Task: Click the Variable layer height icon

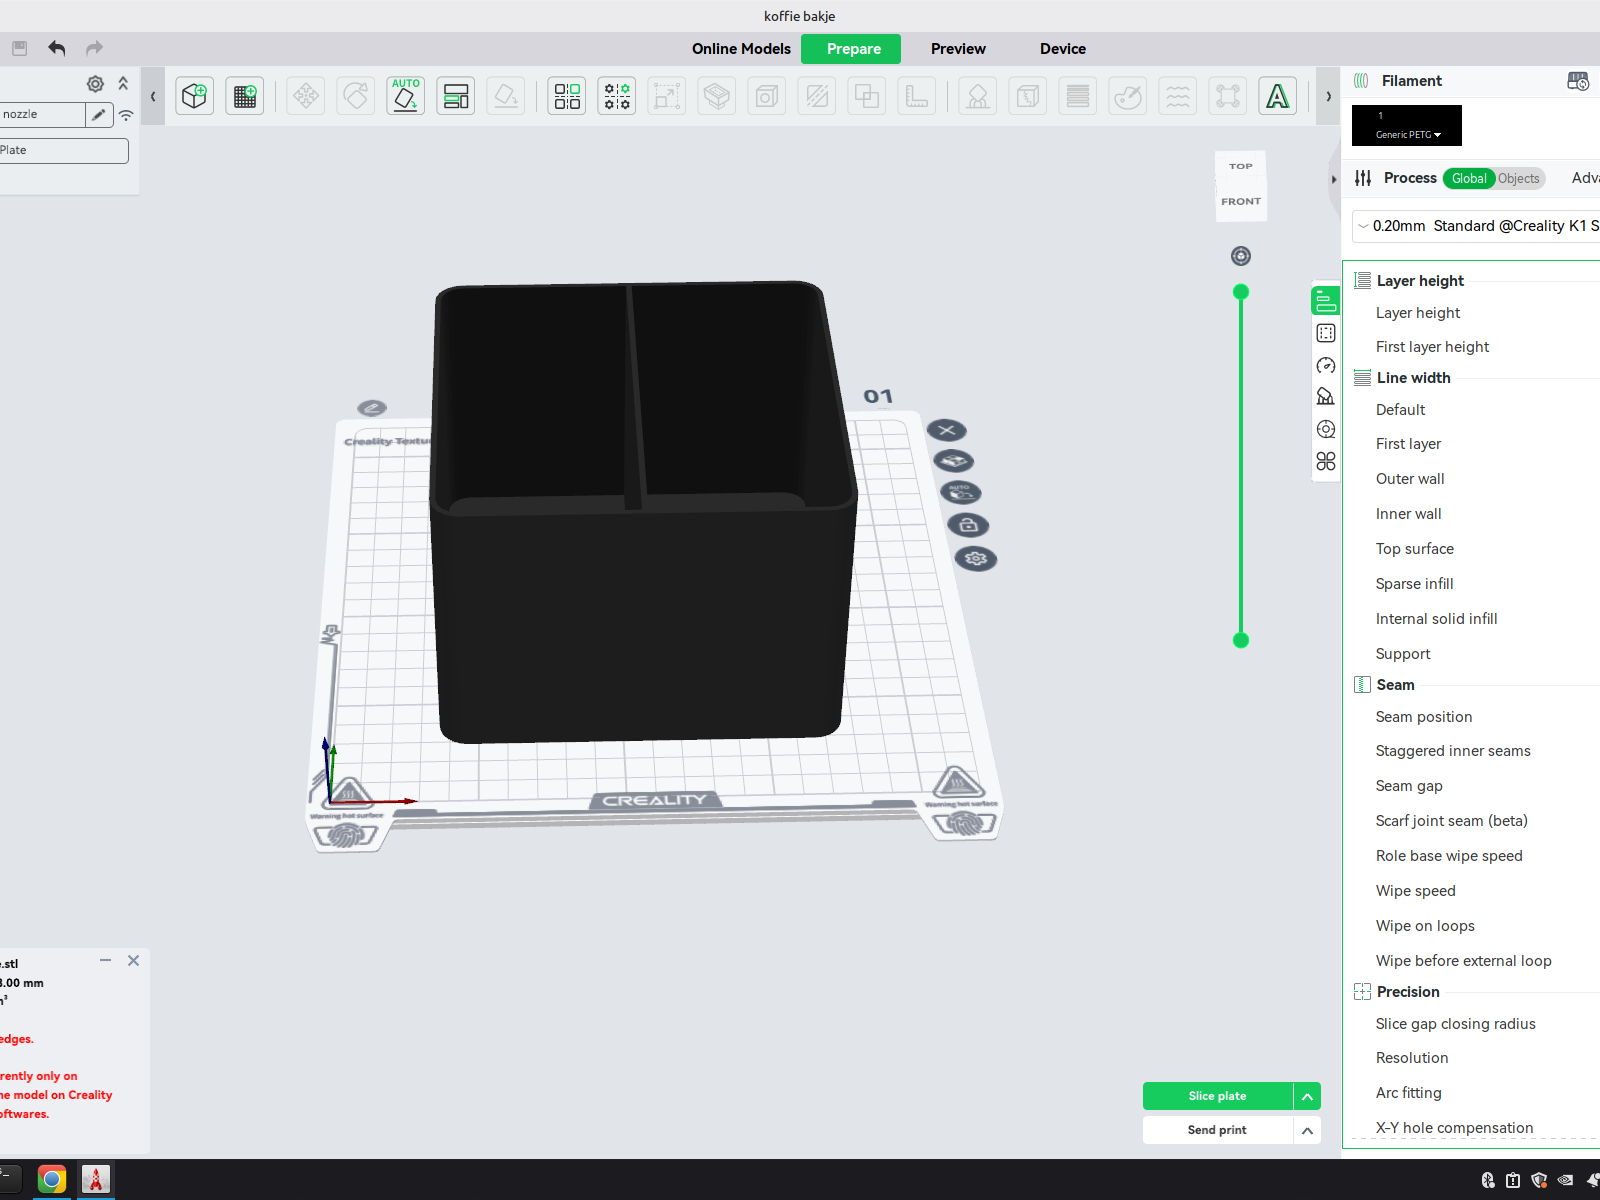Action: click(1078, 96)
